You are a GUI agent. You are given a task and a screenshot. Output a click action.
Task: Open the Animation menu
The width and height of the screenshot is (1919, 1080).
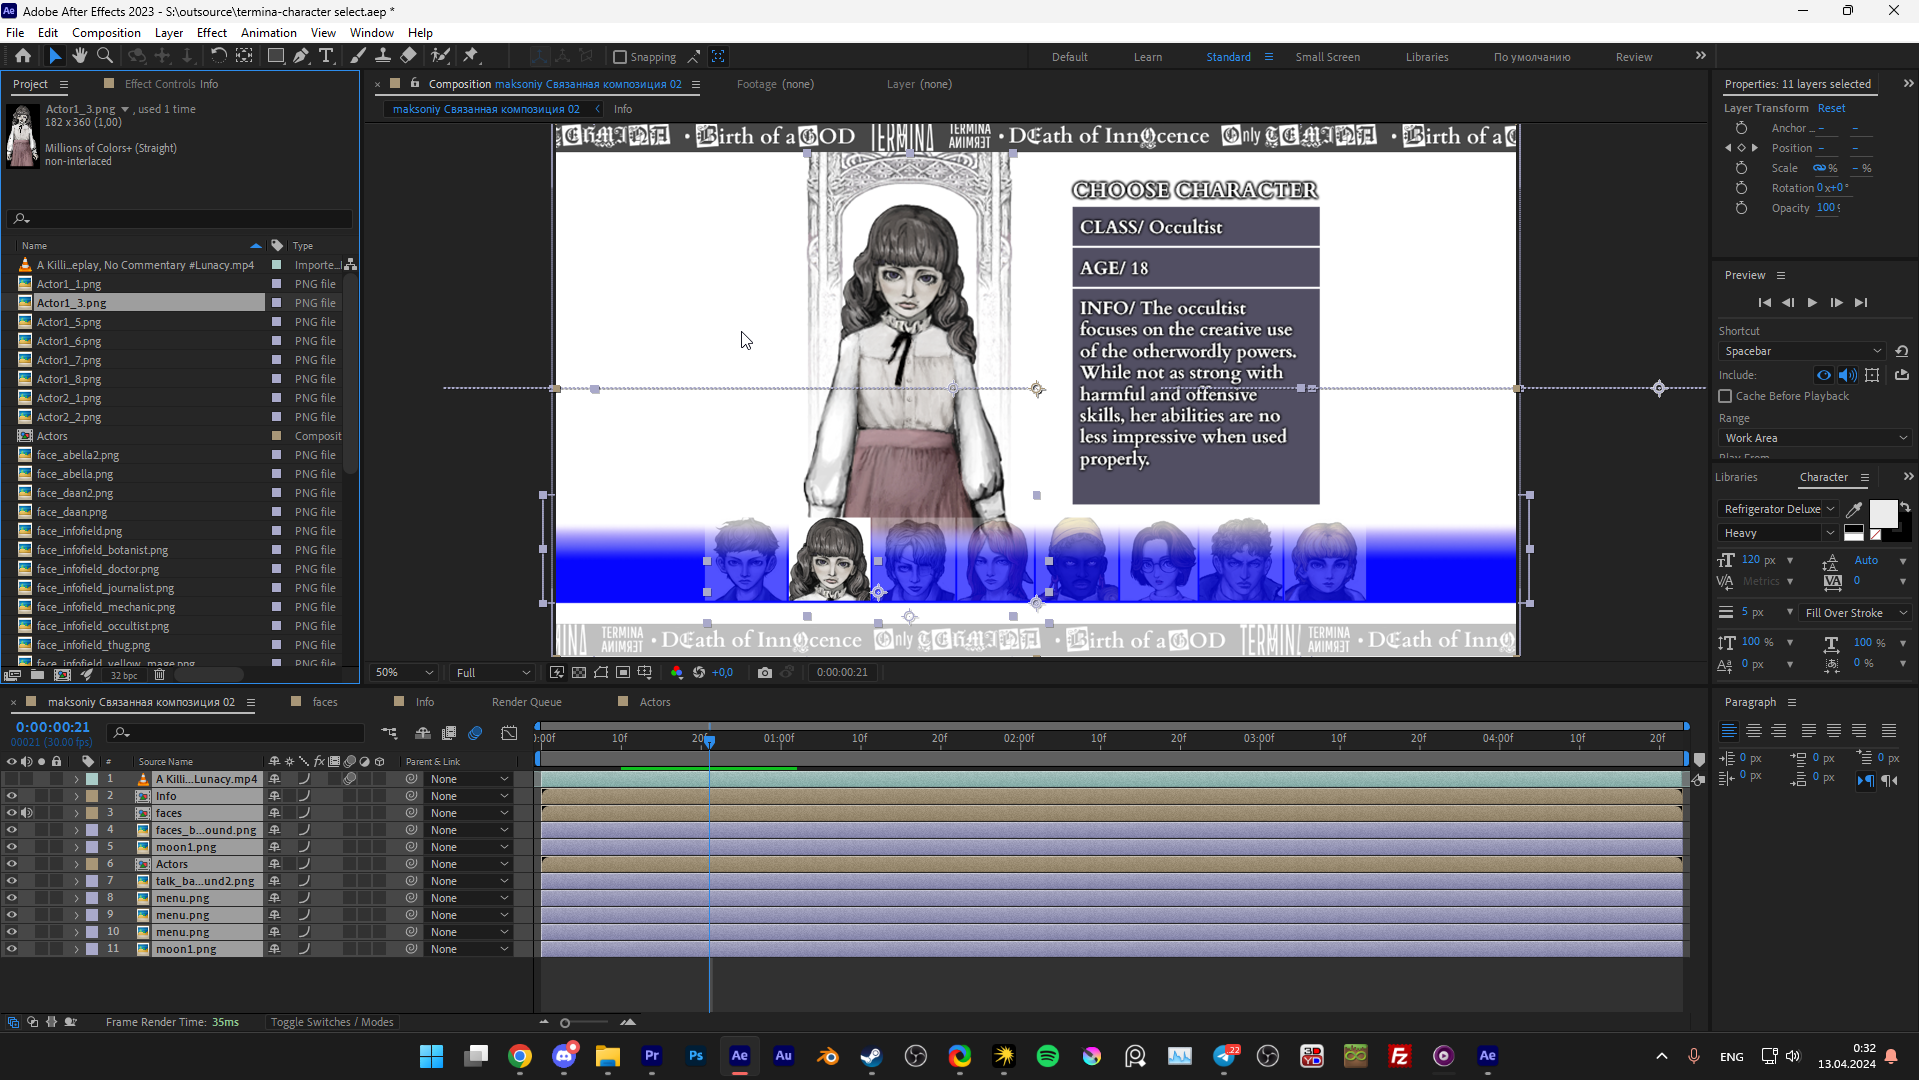click(x=268, y=33)
